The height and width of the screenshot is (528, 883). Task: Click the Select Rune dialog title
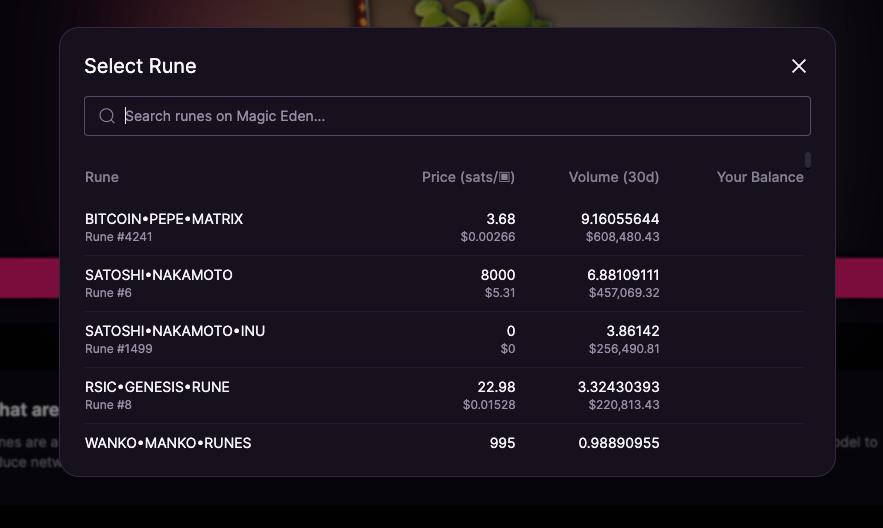pyautogui.click(x=140, y=66)
